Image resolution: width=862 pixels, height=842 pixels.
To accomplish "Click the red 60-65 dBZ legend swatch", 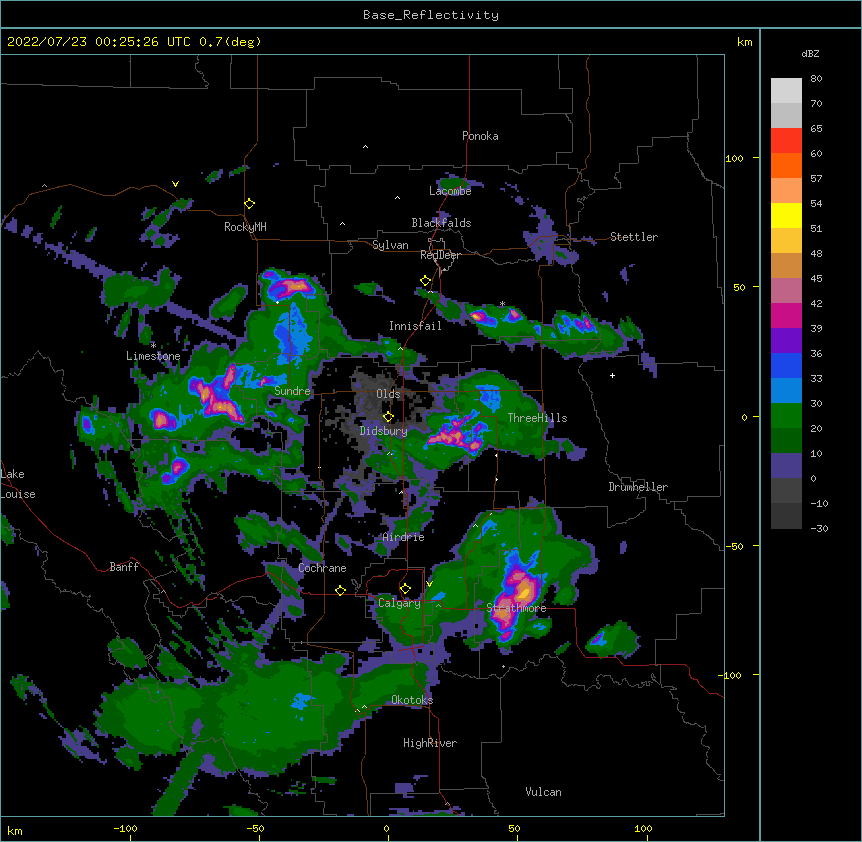I will [786, 140].
